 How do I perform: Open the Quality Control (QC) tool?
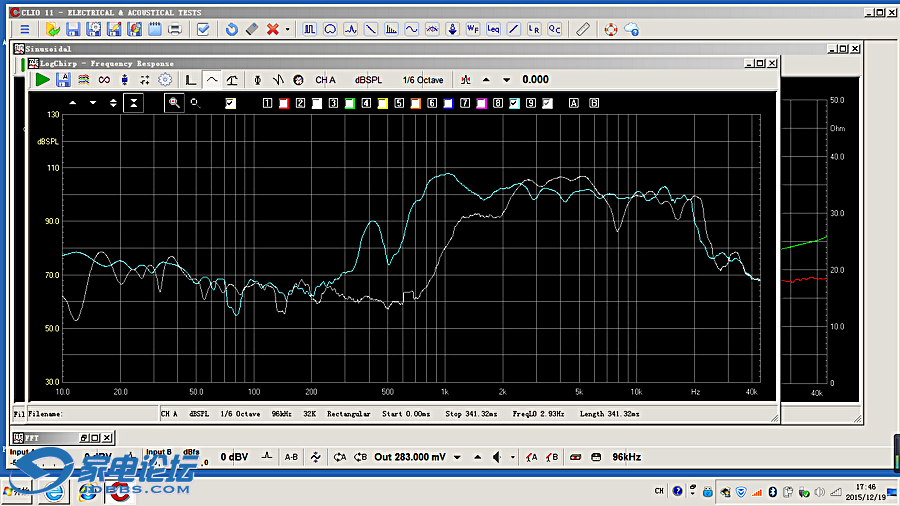click(554, 29)
